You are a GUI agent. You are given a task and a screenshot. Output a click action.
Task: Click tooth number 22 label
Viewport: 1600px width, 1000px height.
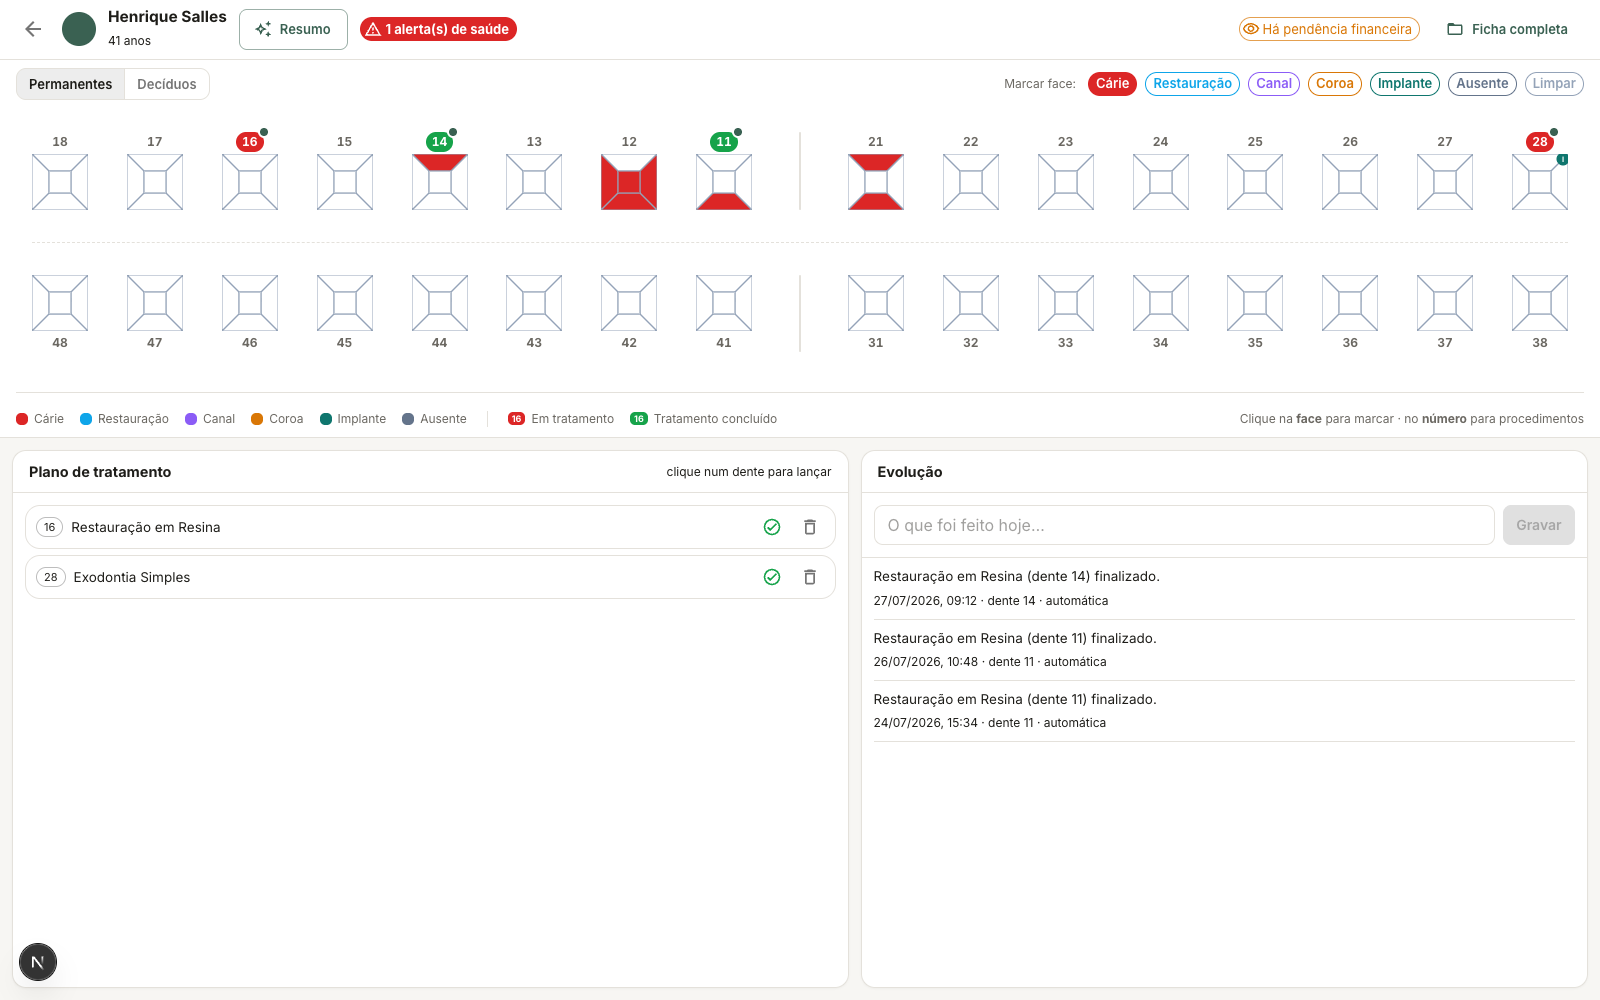click(x=971, y=142)
